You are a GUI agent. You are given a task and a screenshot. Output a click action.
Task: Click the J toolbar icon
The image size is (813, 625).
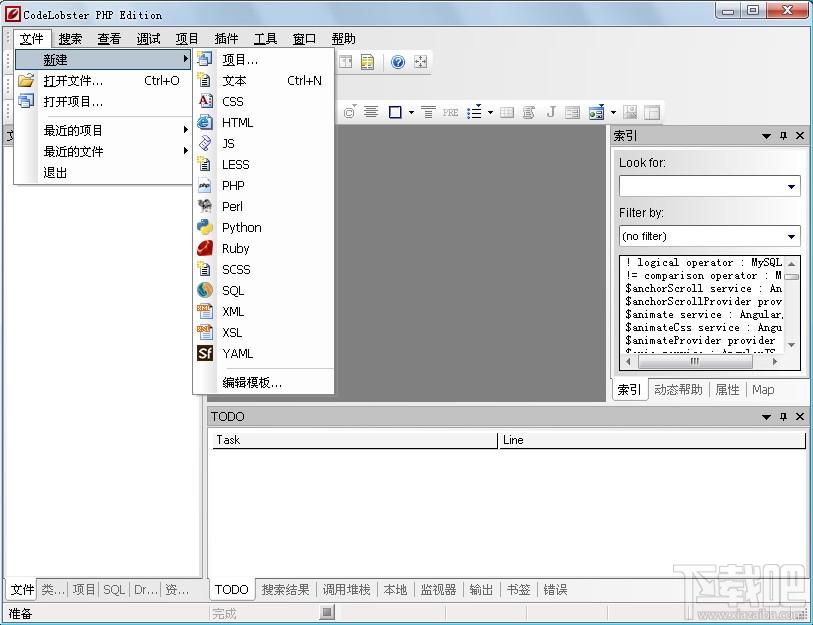click(x=551, y=112)
